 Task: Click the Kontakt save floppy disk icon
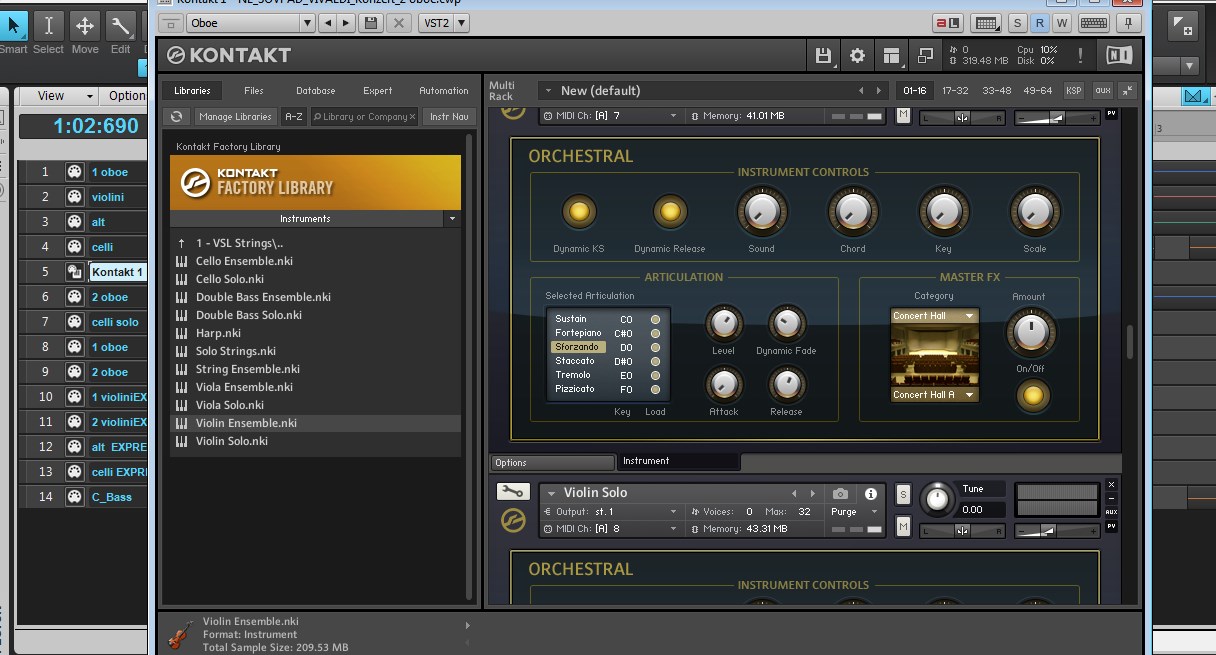coord(823,56)
